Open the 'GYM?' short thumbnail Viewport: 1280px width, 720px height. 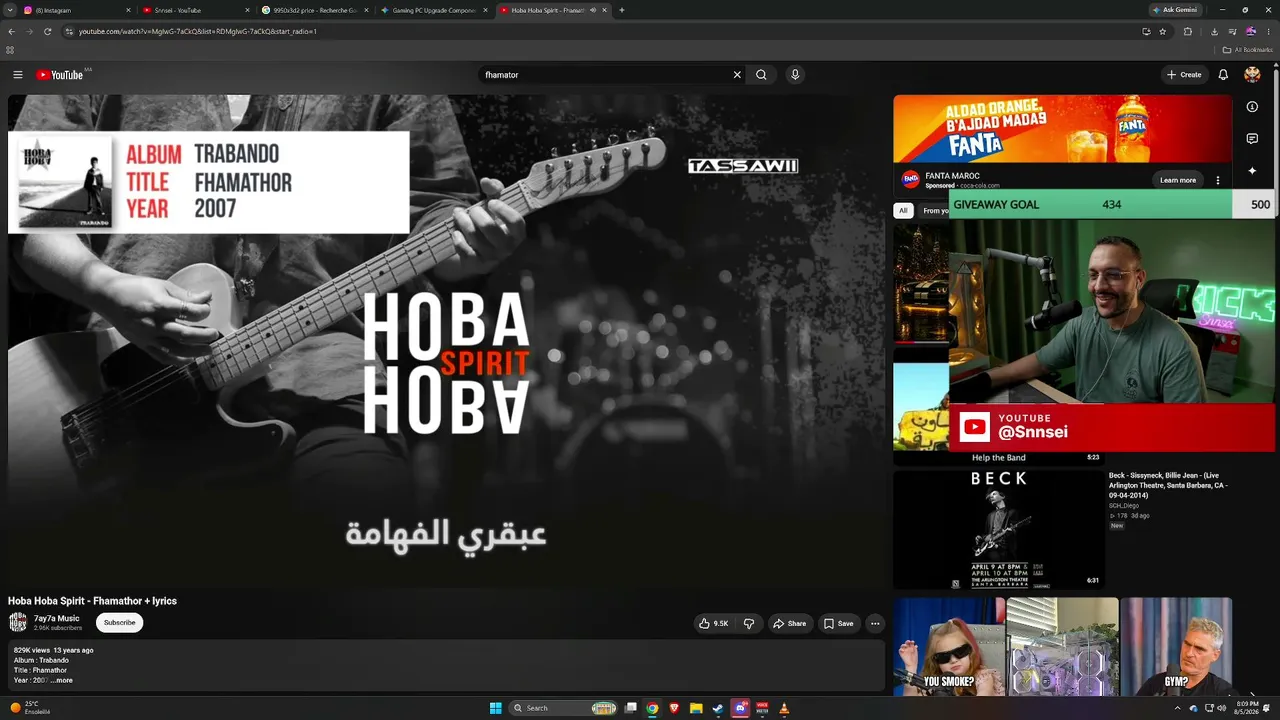tap(1176, 647)
